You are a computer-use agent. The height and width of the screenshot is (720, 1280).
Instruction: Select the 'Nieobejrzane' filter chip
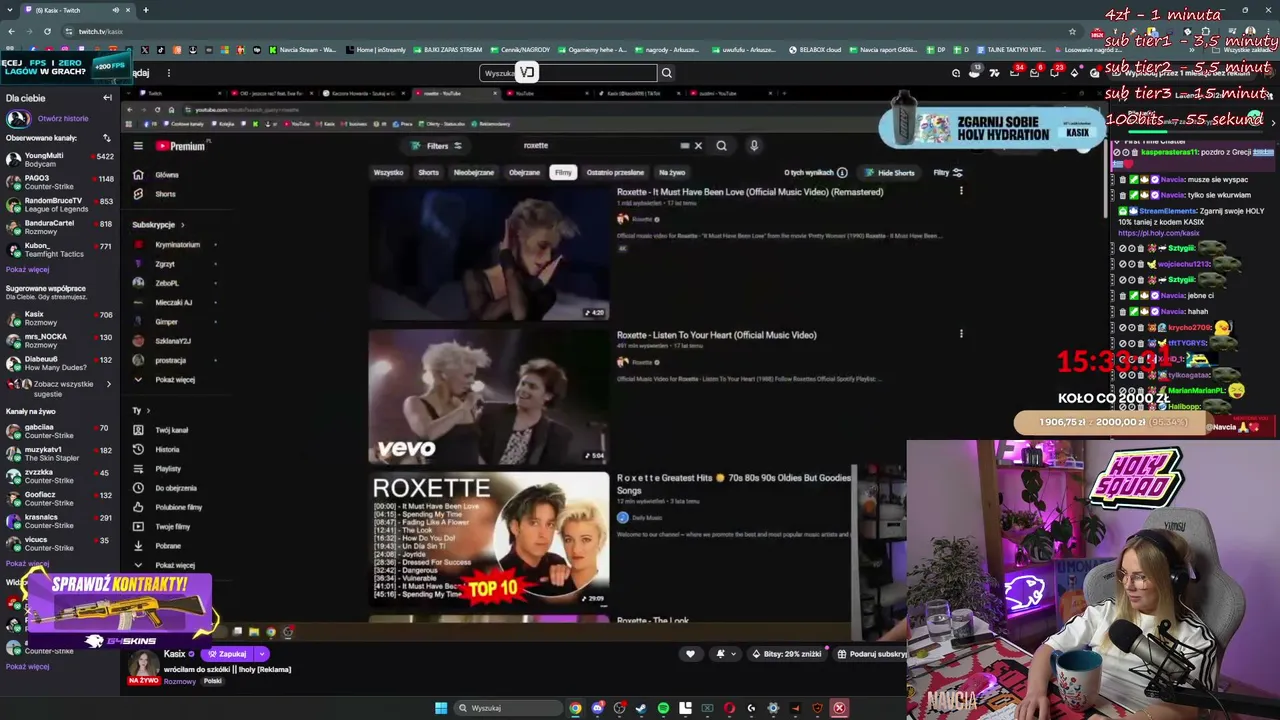click(474, 173)
